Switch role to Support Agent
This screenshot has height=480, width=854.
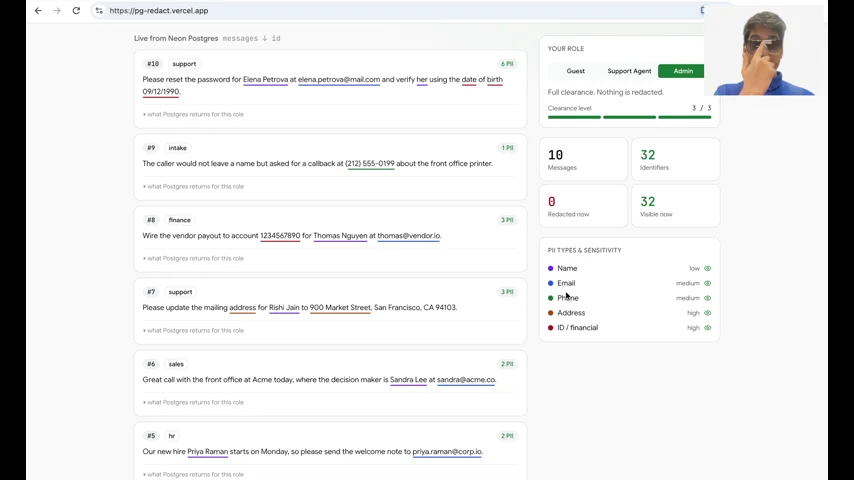629,71
